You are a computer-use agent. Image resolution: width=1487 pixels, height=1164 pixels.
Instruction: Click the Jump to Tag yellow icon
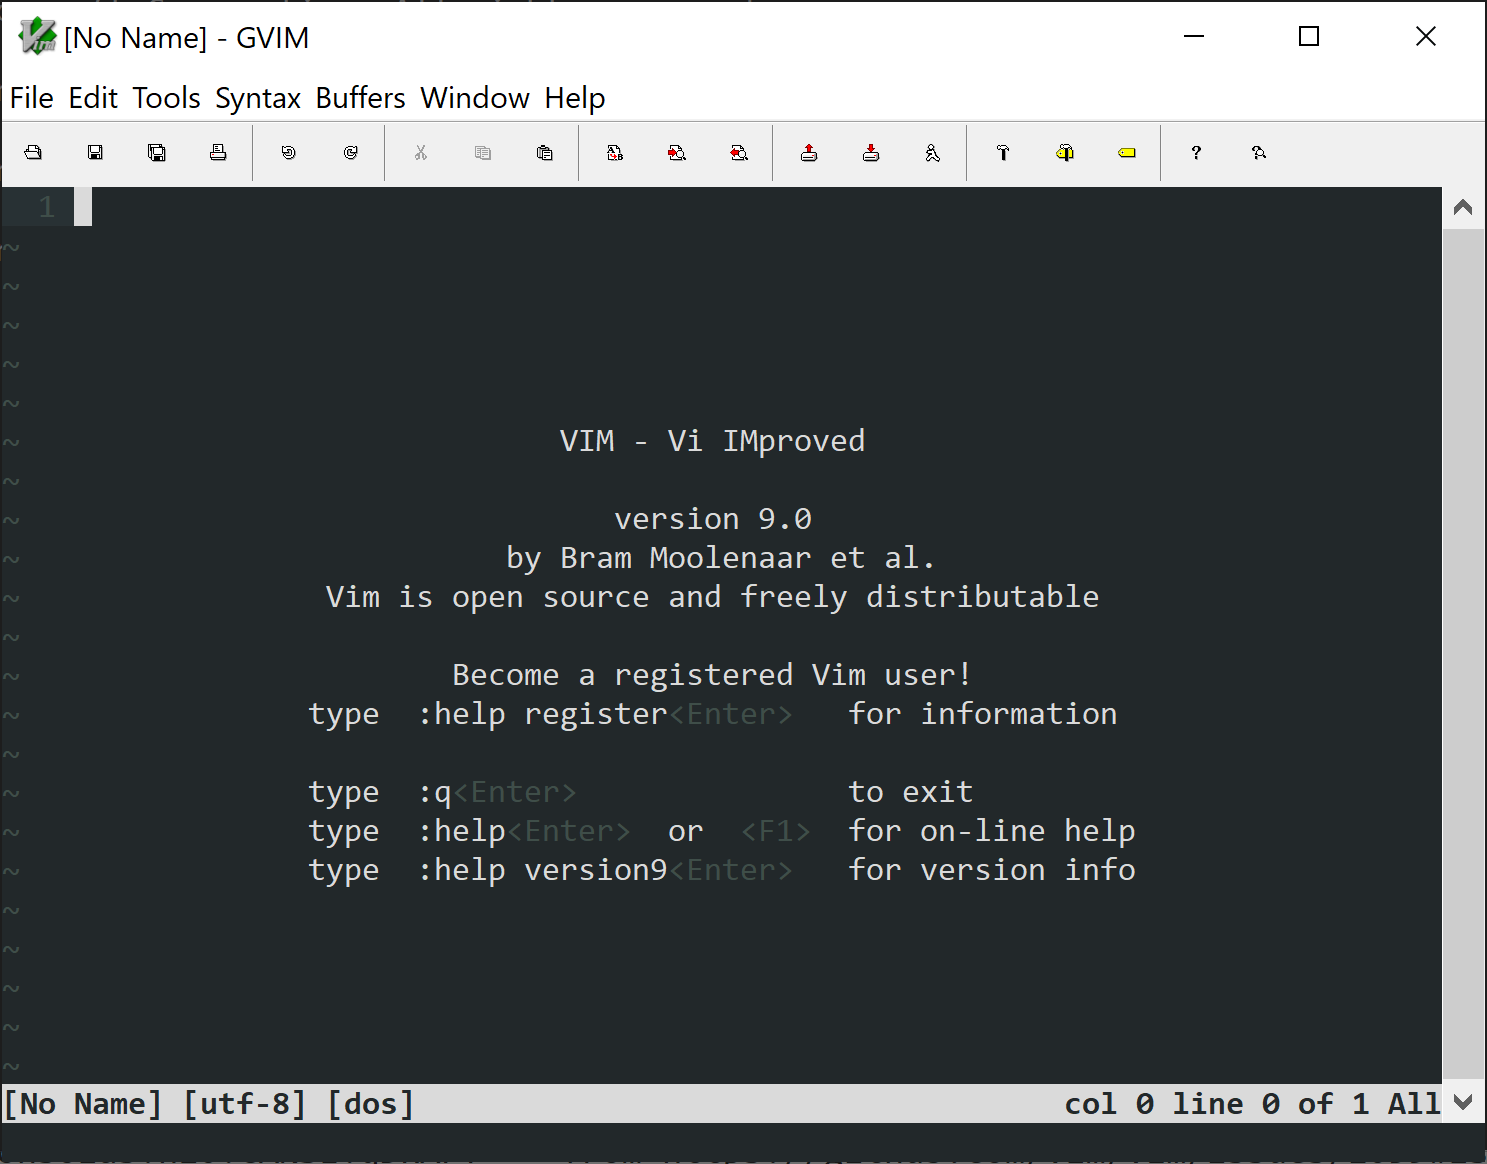coord(1127,153)
